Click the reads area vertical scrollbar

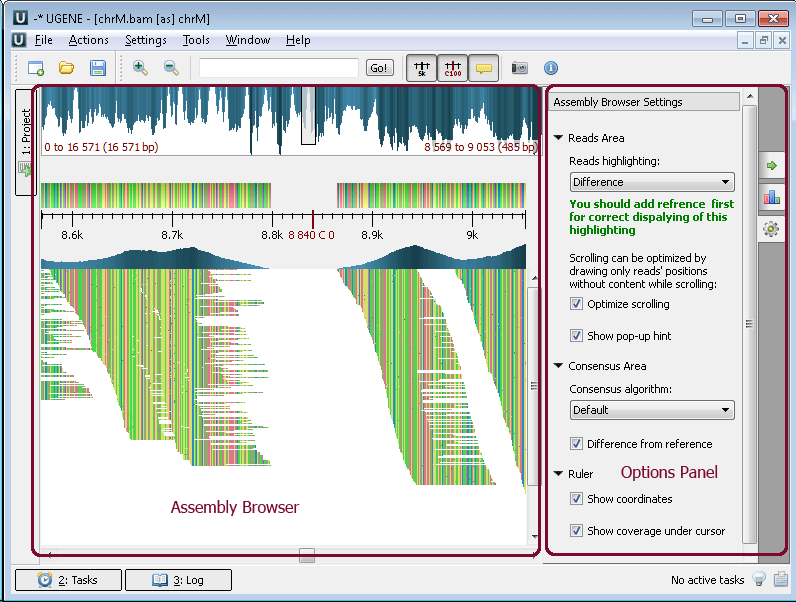[534, 386]
